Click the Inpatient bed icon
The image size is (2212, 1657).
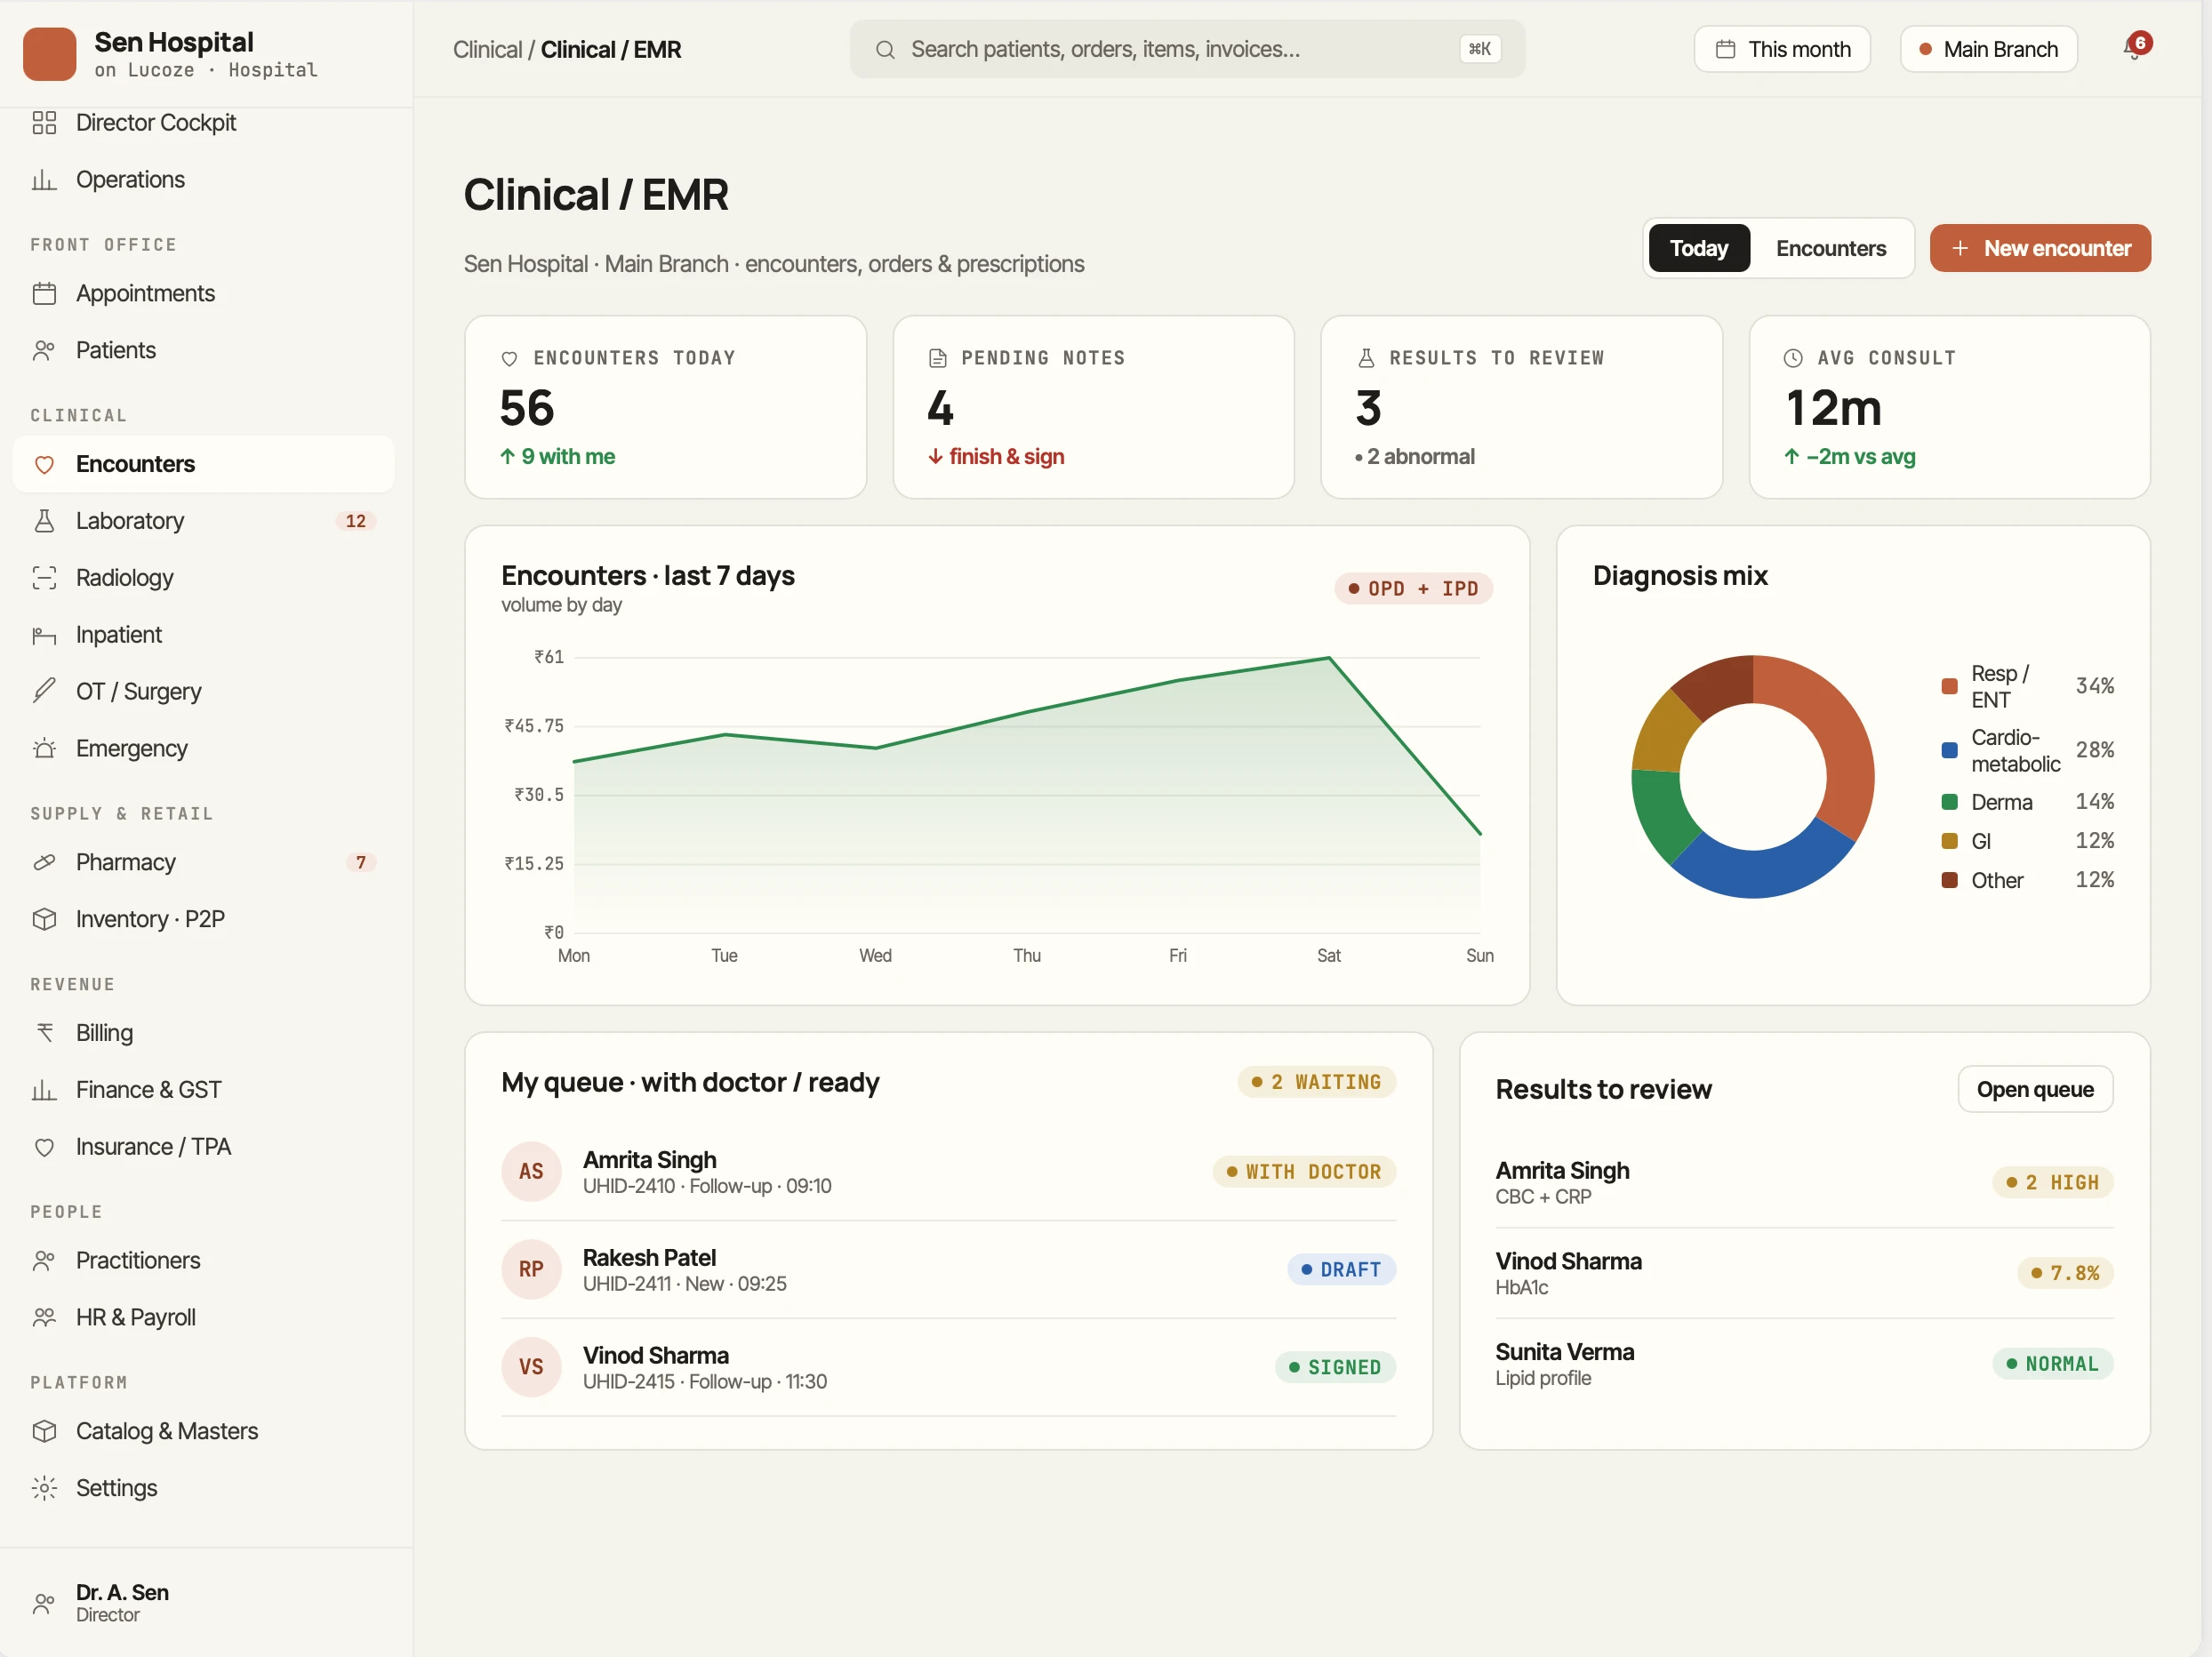(x=44, y=635)
